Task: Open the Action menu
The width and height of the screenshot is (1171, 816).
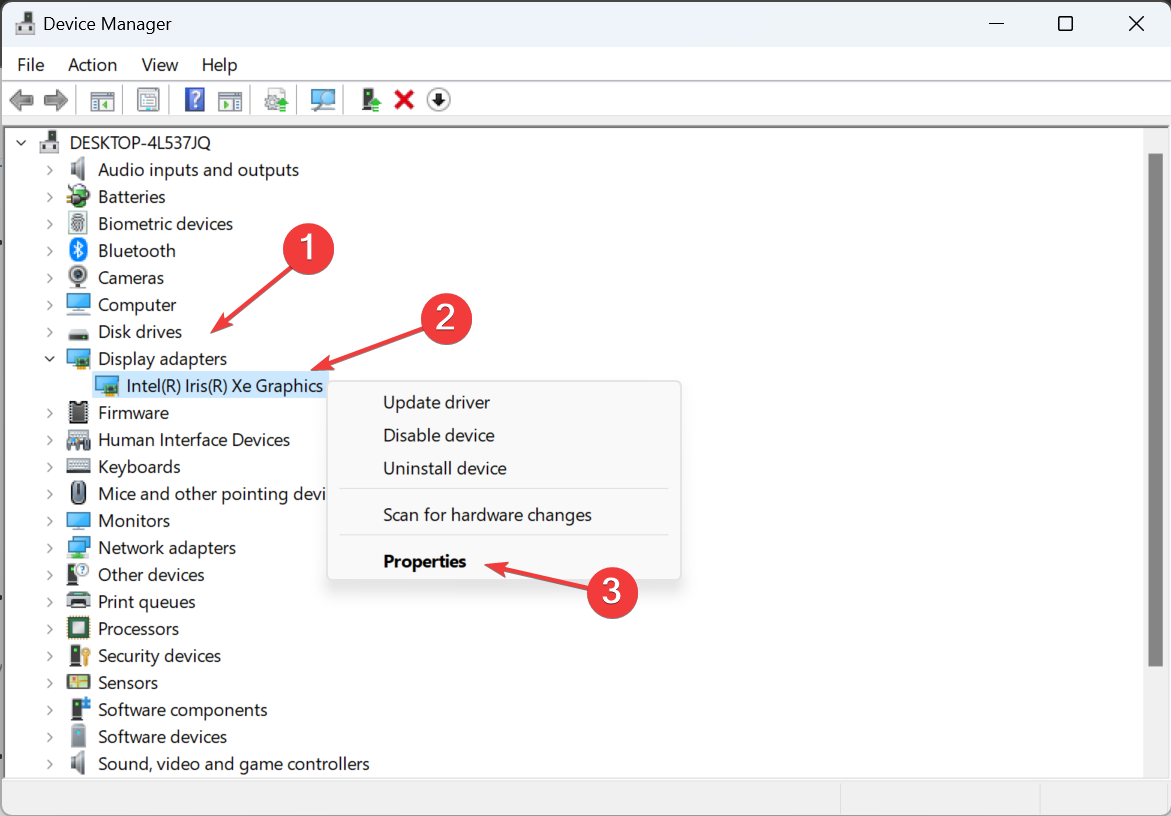Action: [x=93, y=65]
